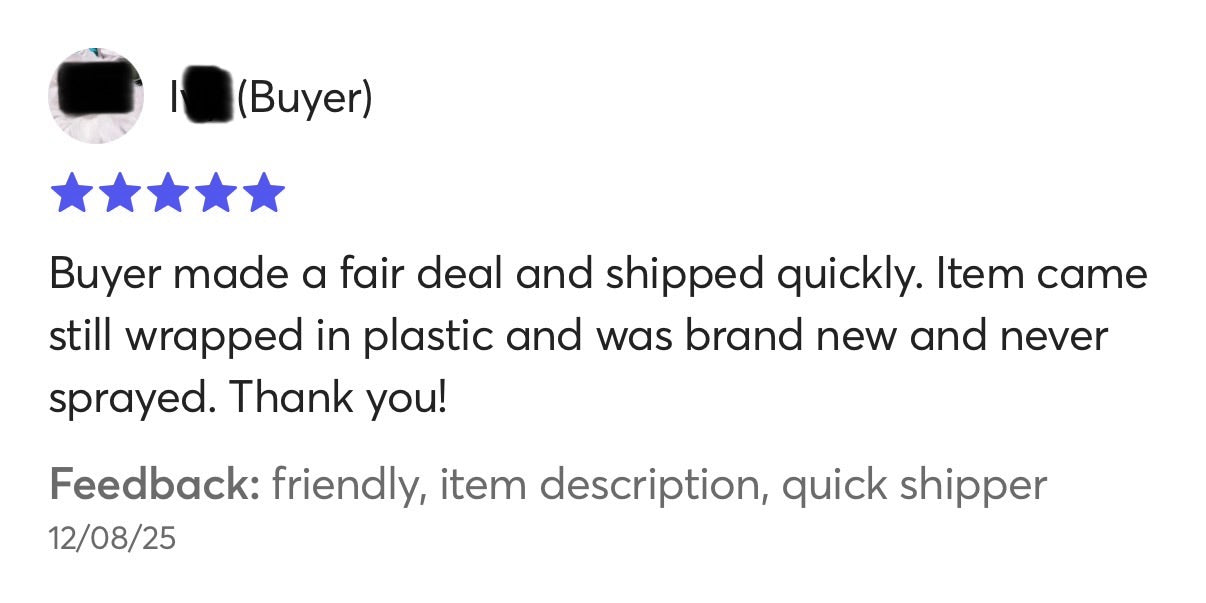This screenshot has height=603, width=1206.
Task: Click "Item came" in the review text
Action: (1041, 275)
